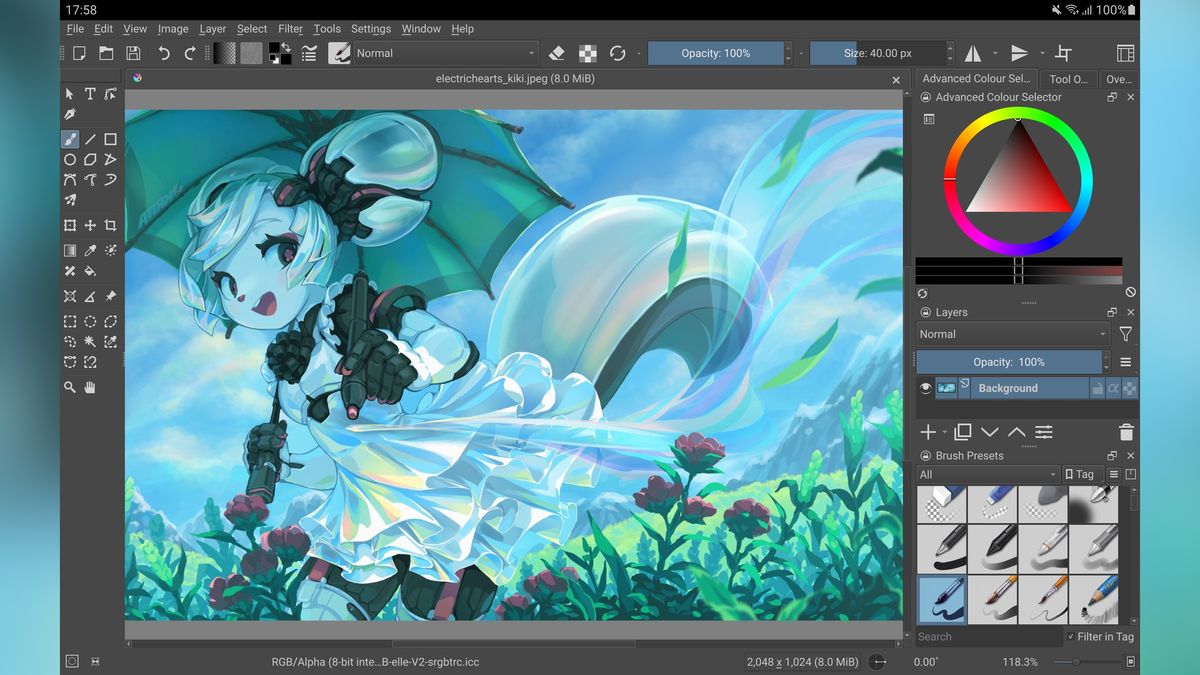Select the Calligraphy tool

(x=70, y=115)
